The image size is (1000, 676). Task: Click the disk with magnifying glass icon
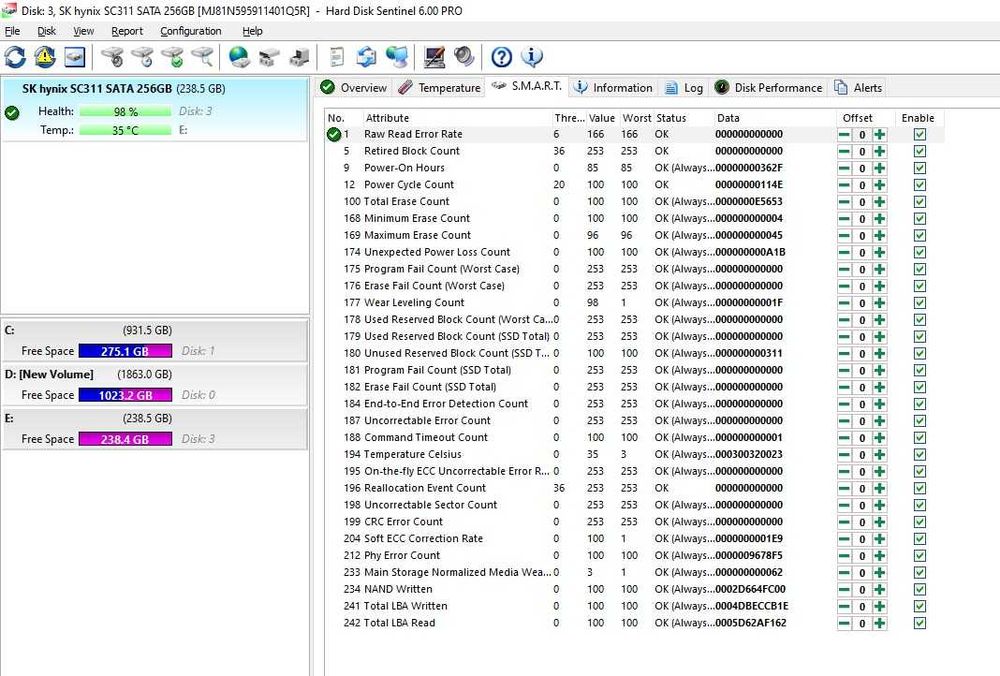click(203, 57)
